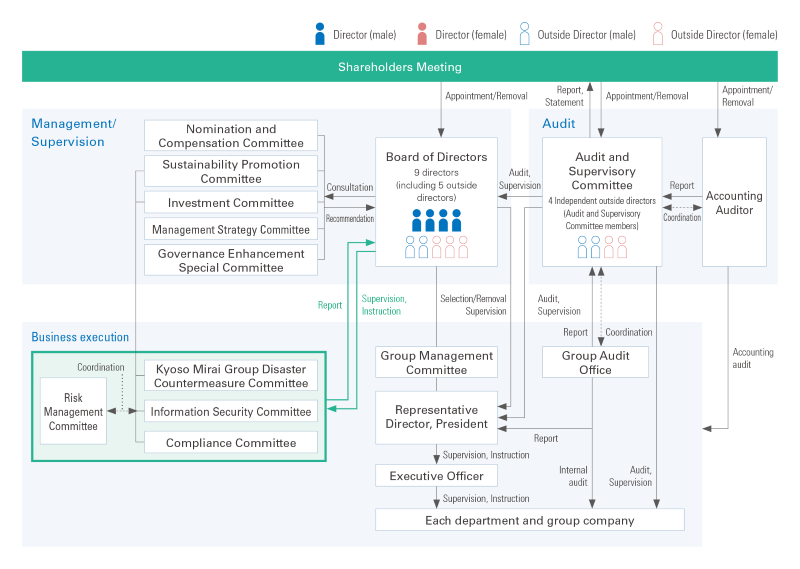Click the rightmost pink outline icon in Board of Directors

(x=463, y=247)
